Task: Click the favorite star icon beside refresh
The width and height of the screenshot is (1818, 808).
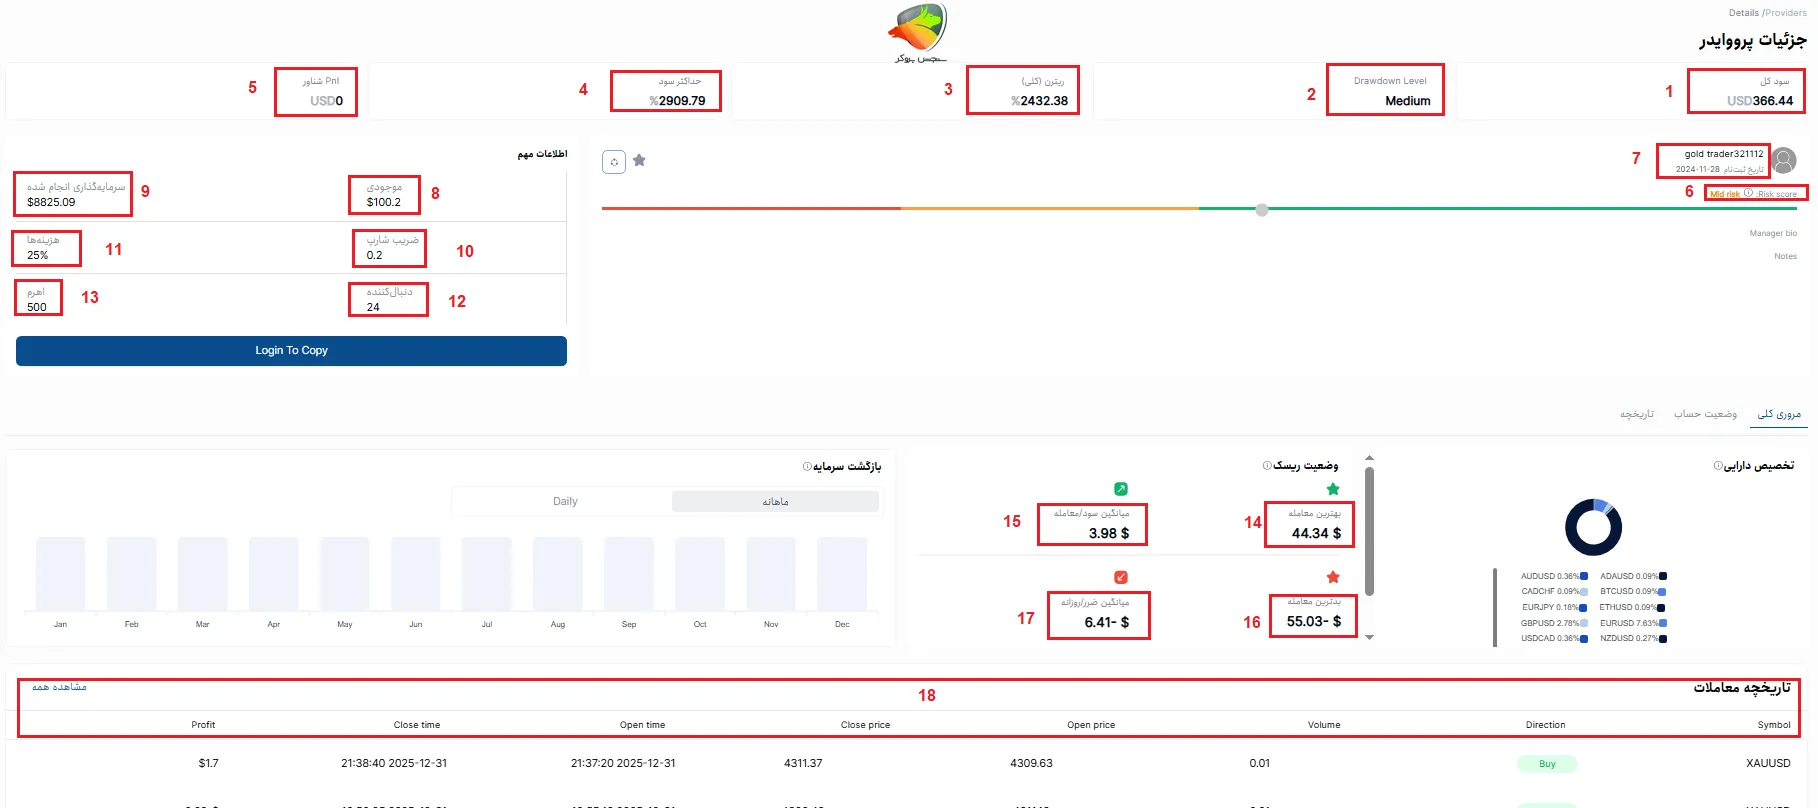Action: click(639, 161)
